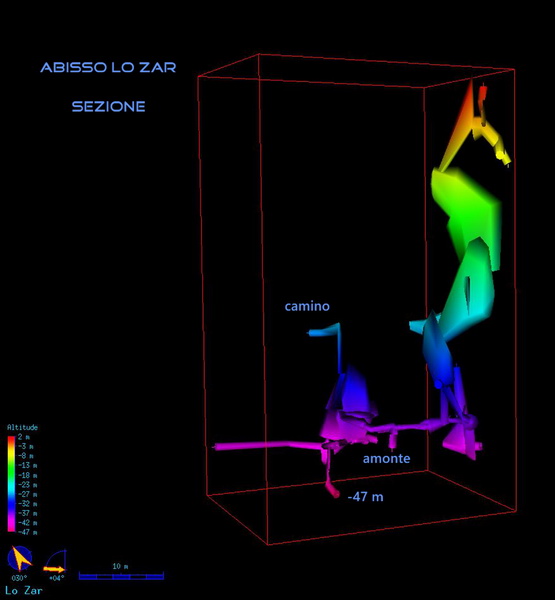Click the 10 m scale bar
555x600 pixels.
[121, 576]
